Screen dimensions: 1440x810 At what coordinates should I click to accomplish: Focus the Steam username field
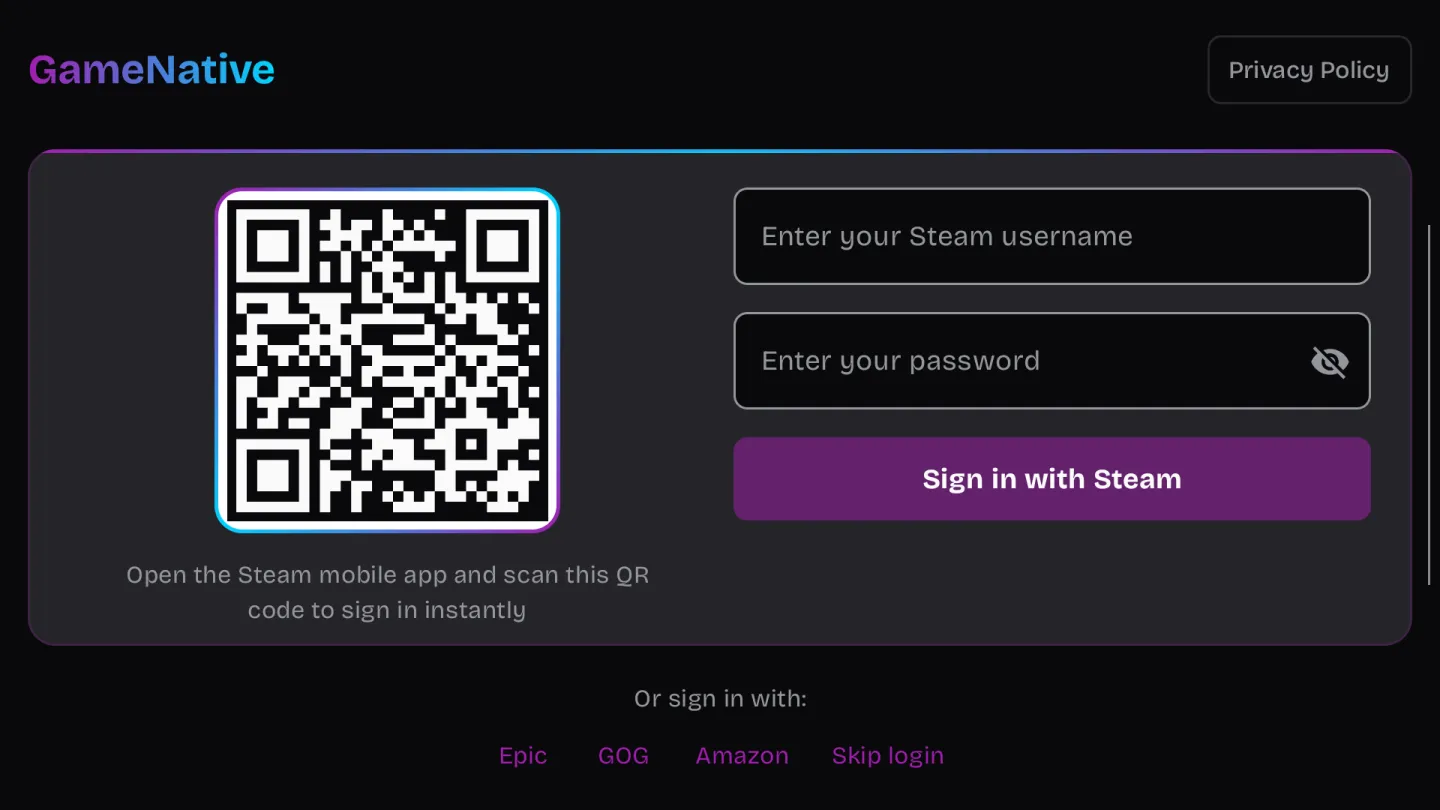[1052, 236]
